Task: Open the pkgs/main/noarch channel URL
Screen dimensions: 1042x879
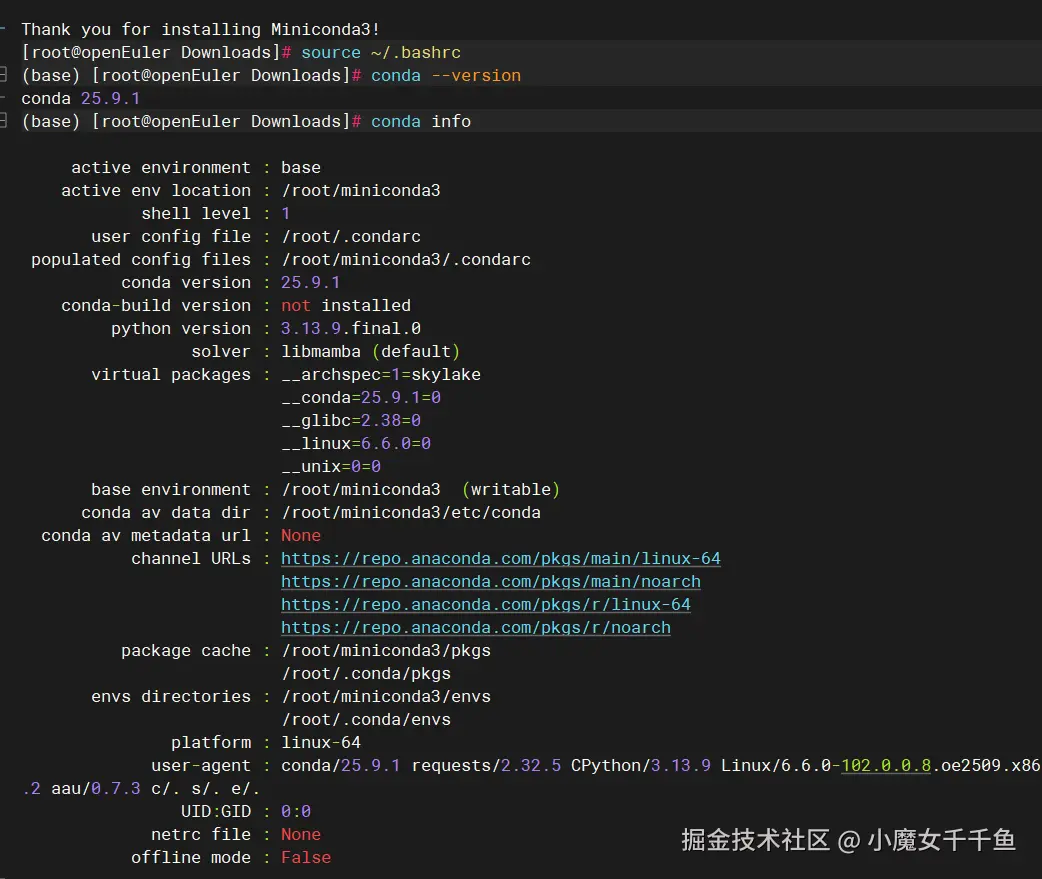Action: 490,581
